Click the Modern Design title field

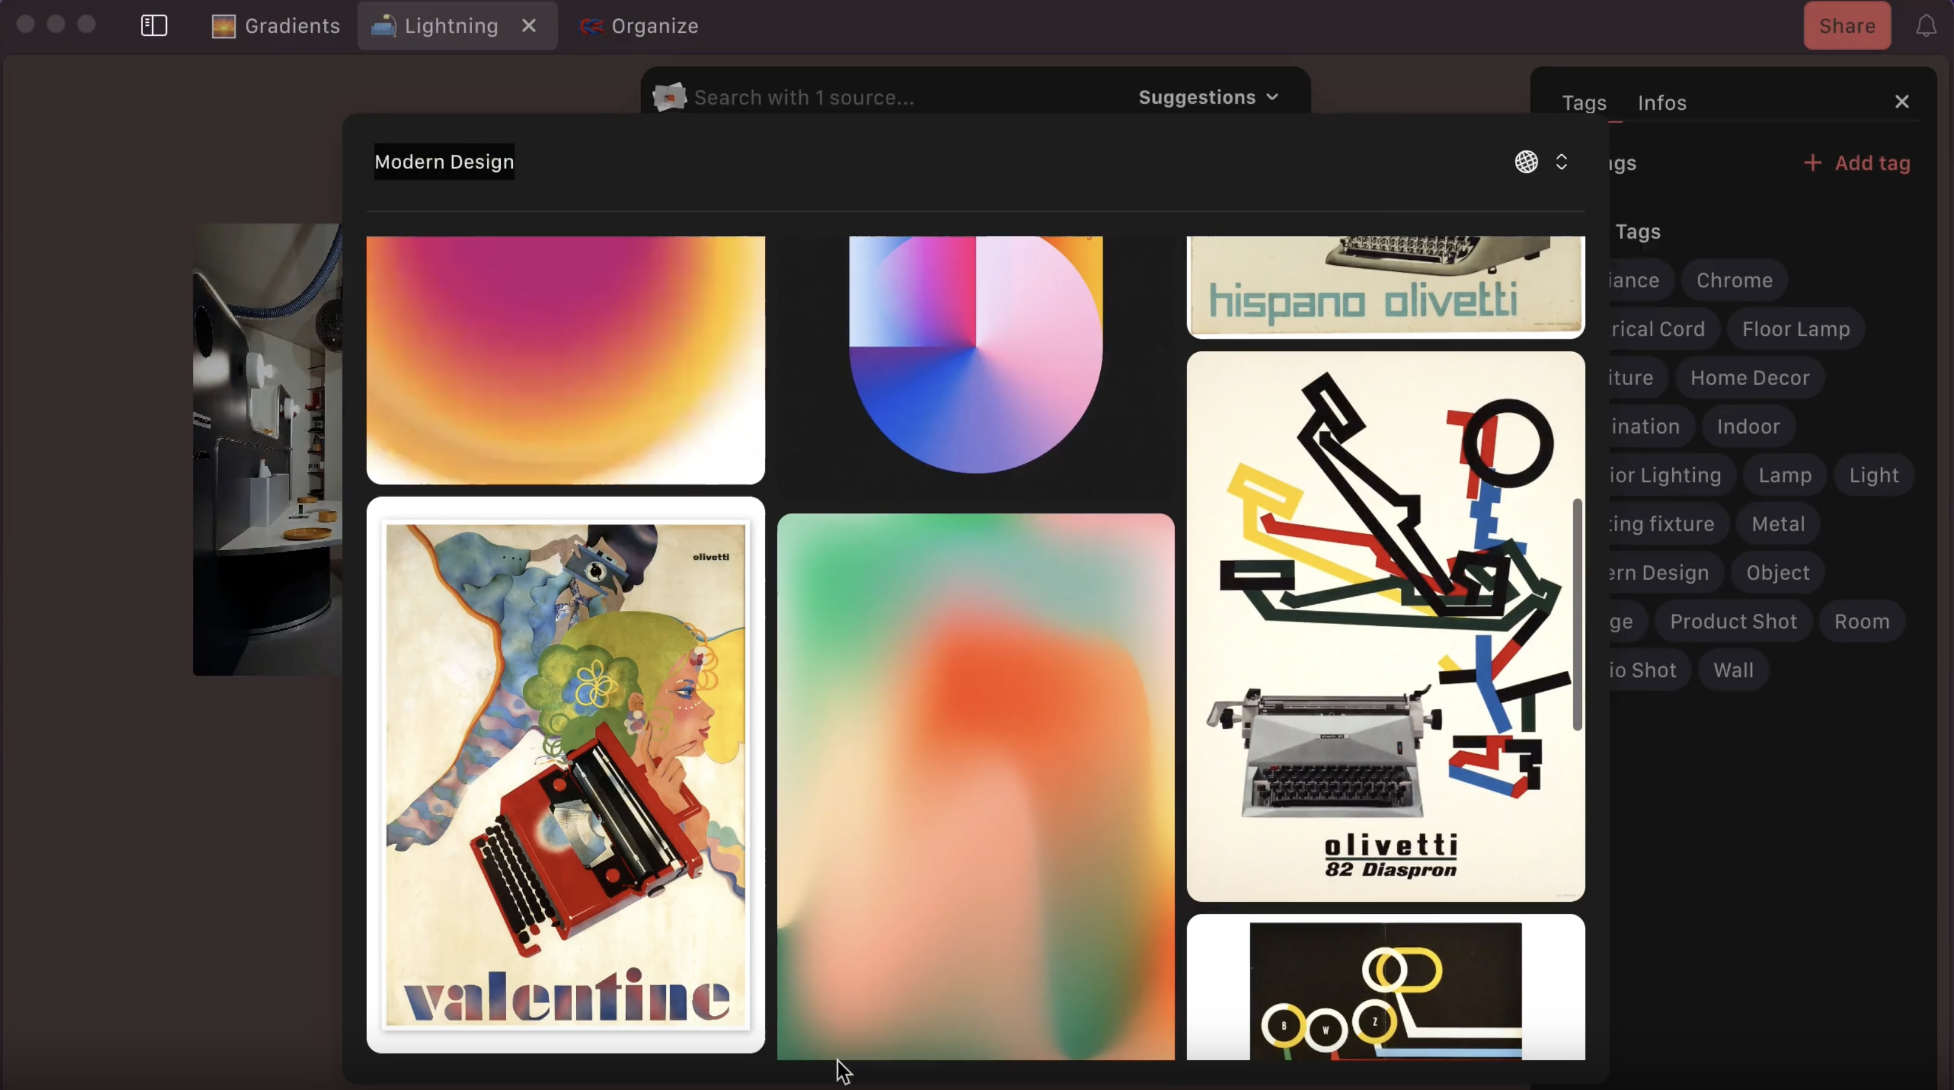[x=443, y=161]
